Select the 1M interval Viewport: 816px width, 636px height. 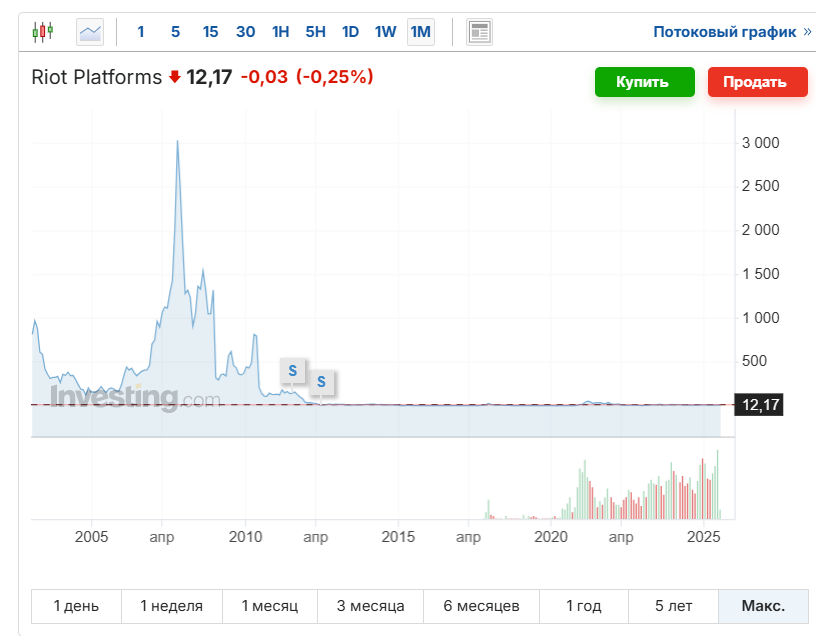click(420, 32)
